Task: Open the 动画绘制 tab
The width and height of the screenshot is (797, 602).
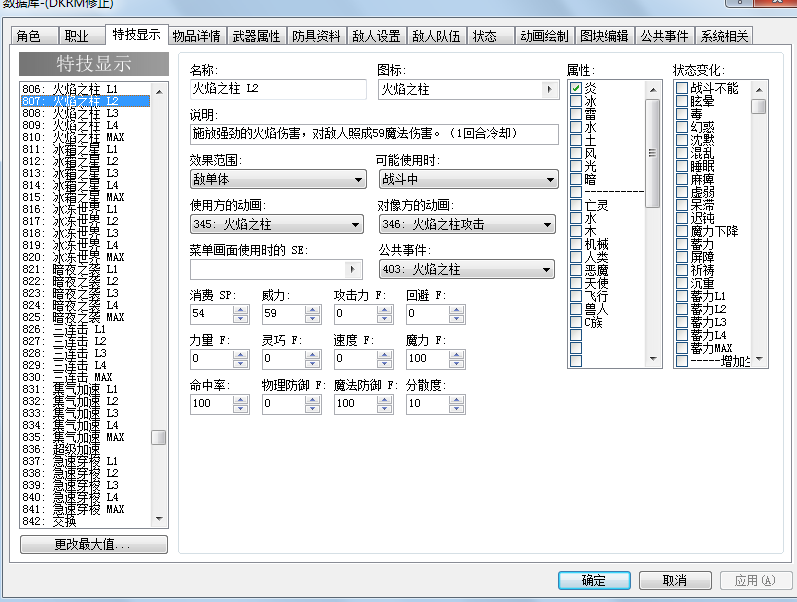Action: click(x=544, y=36)
